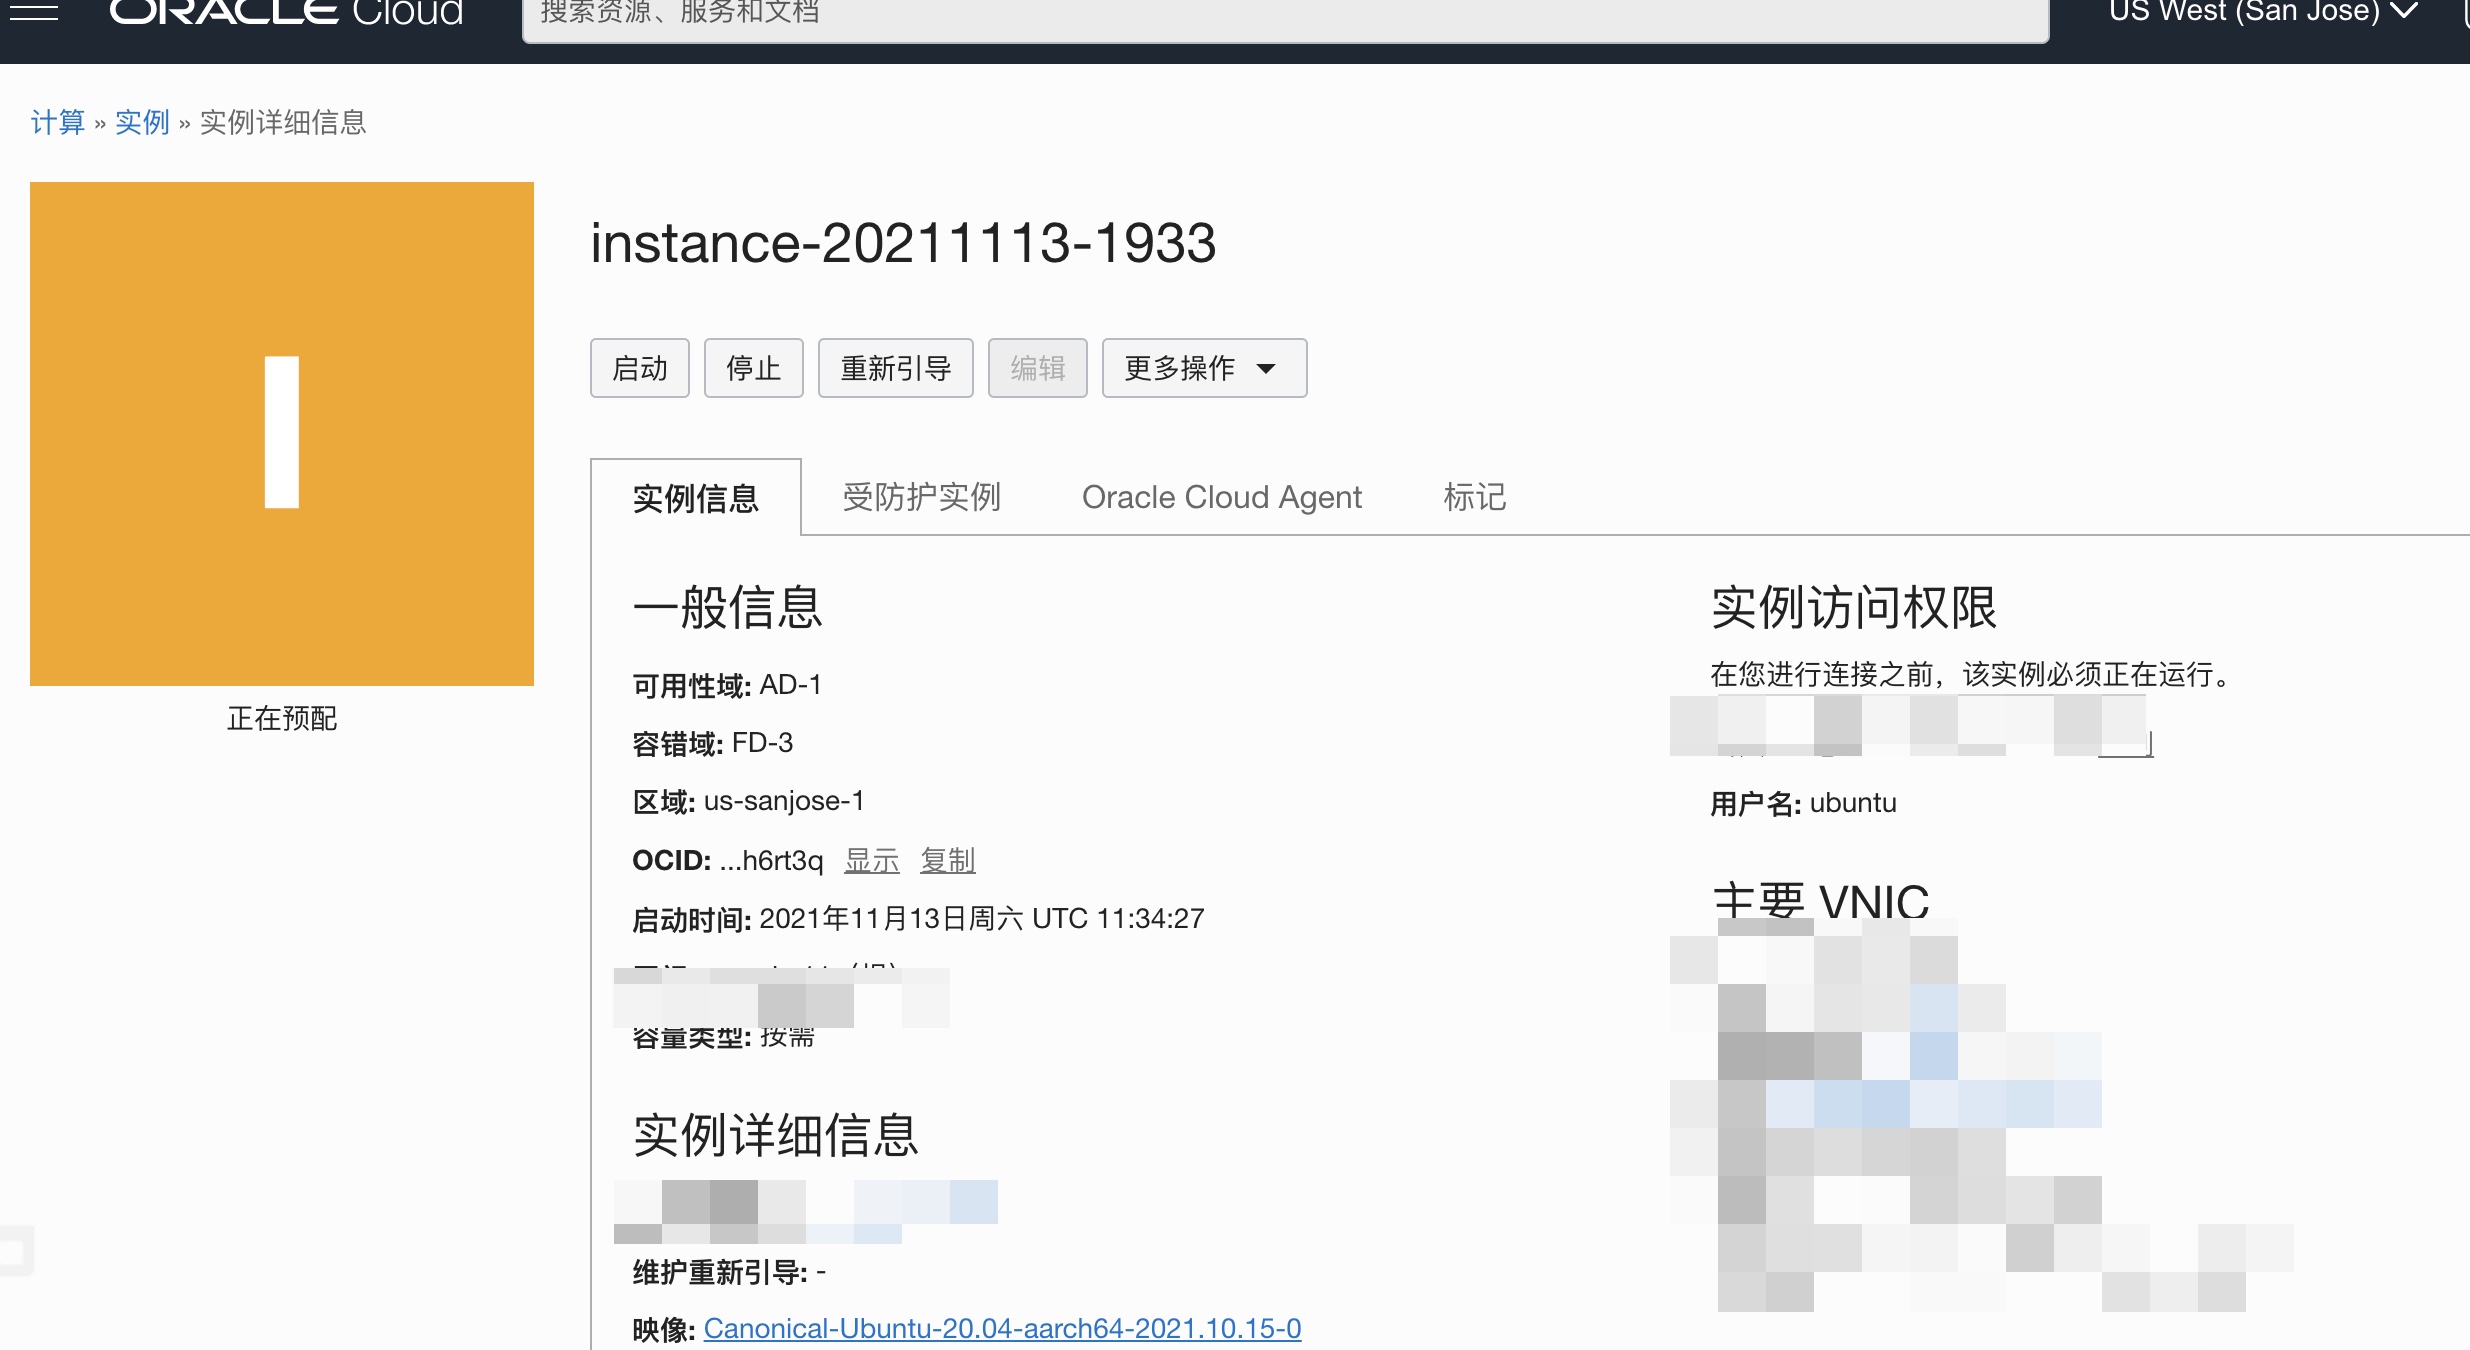Click the 区域: us-sanjose-1 text
2470x1350 pixels.
coord(748,801)
